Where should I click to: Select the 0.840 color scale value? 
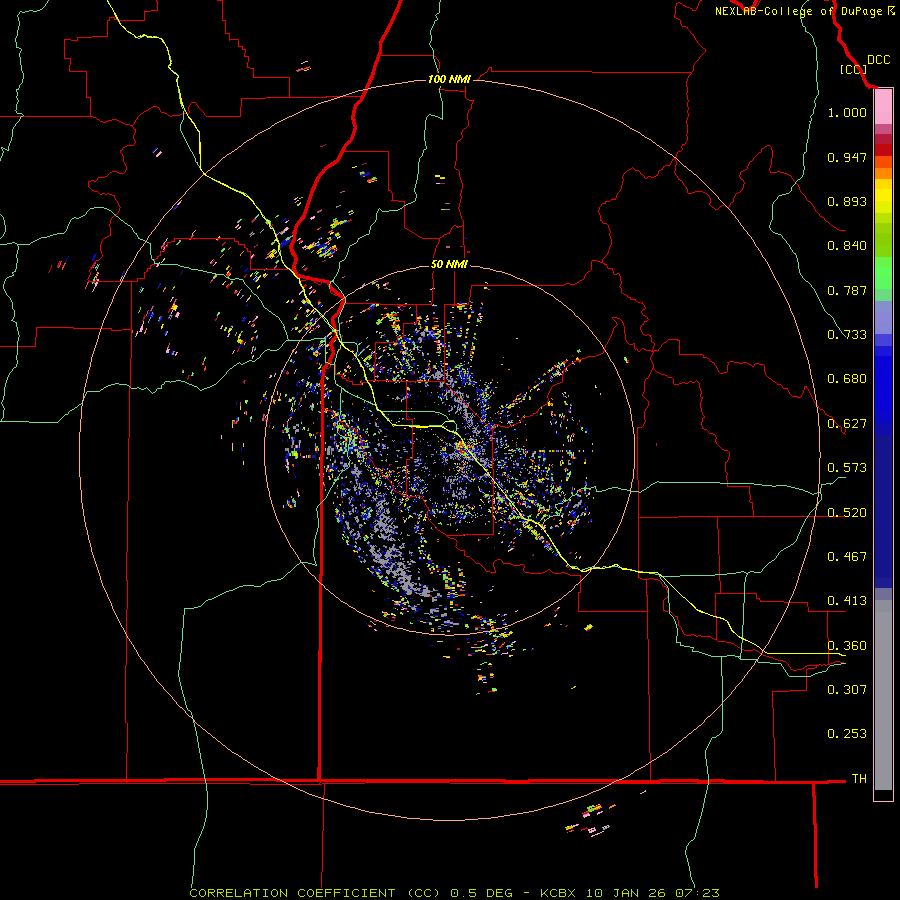pyautogui.click(x=847, y=246)
